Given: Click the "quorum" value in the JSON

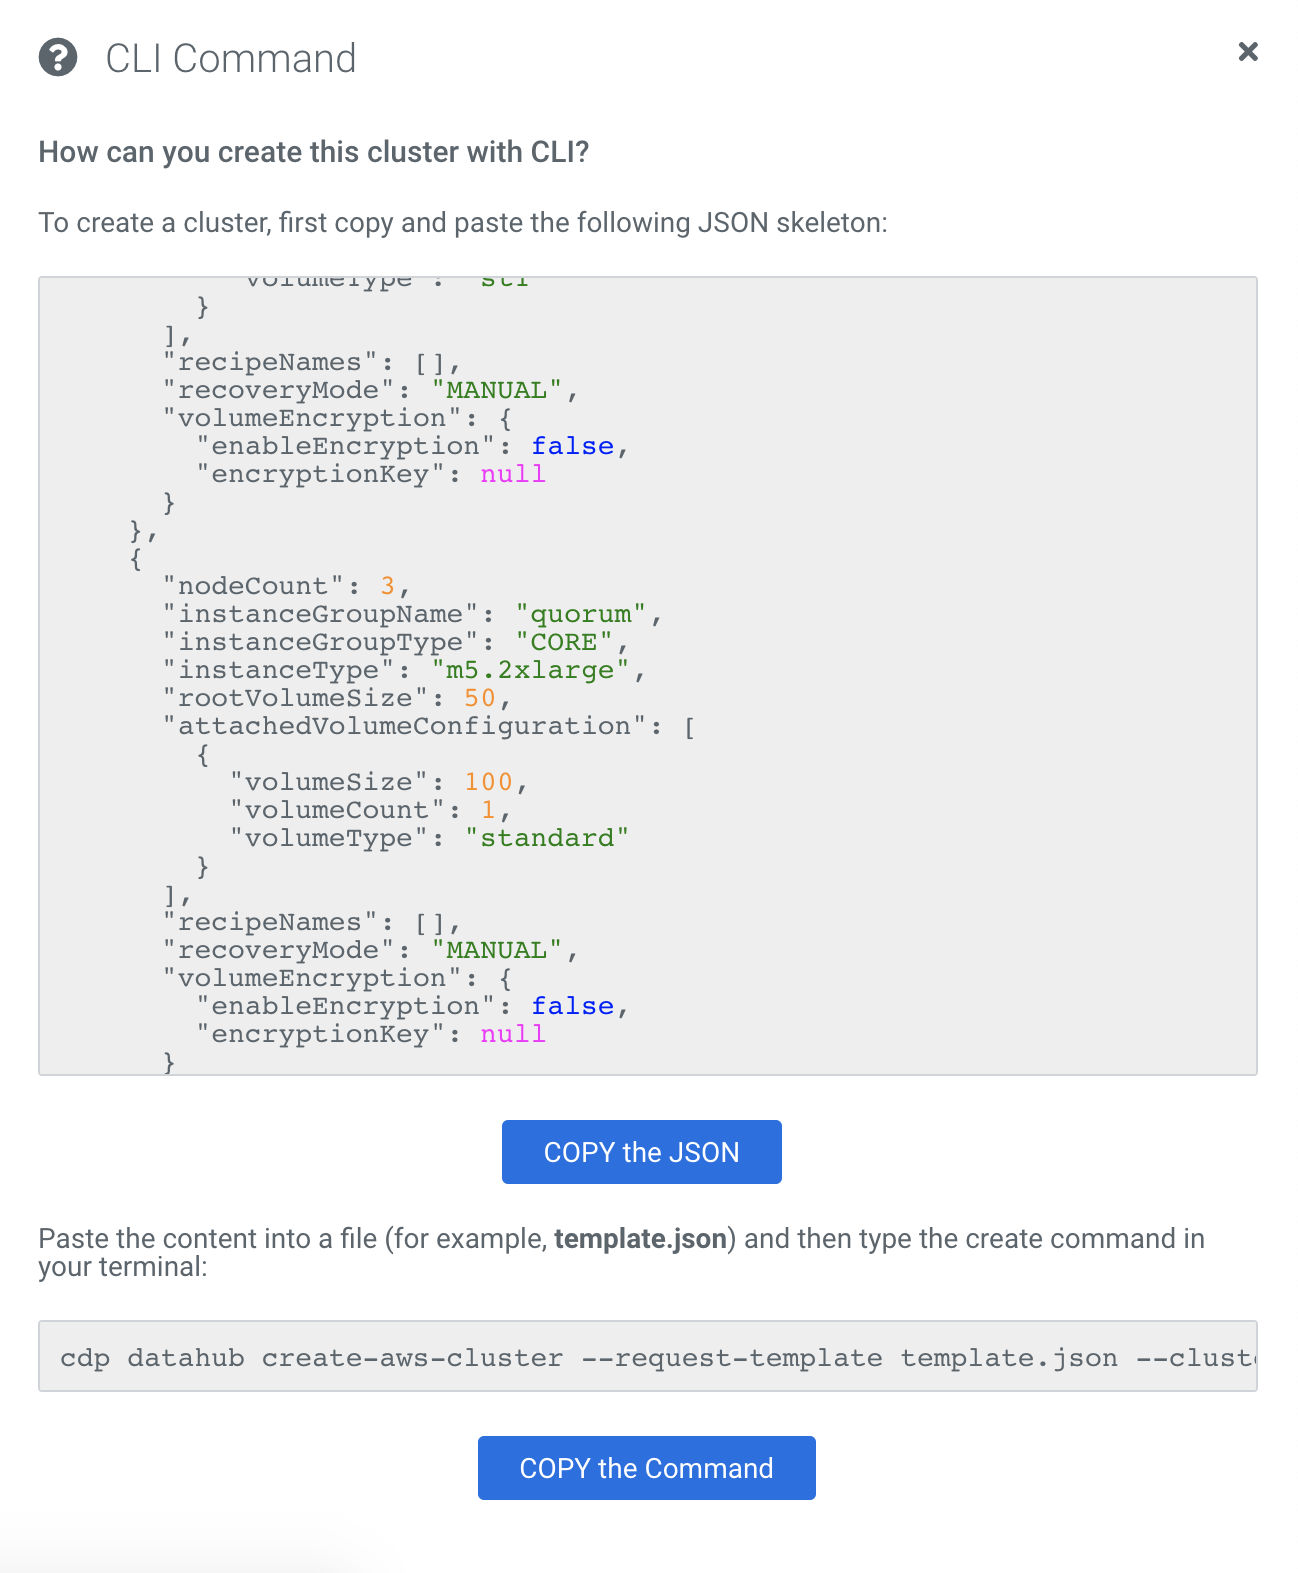Looking at the screenshot, I should tap(581, 614).
